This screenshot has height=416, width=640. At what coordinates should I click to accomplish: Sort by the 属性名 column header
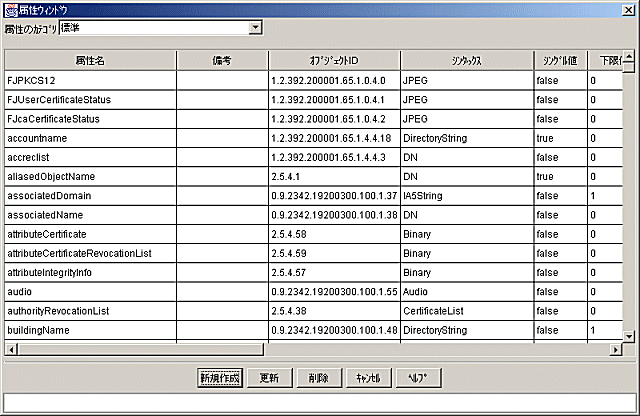(90, 60)
